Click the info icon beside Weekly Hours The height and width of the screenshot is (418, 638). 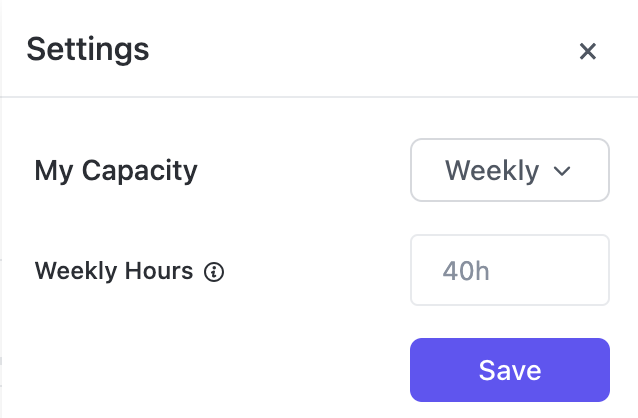(213, 271)
